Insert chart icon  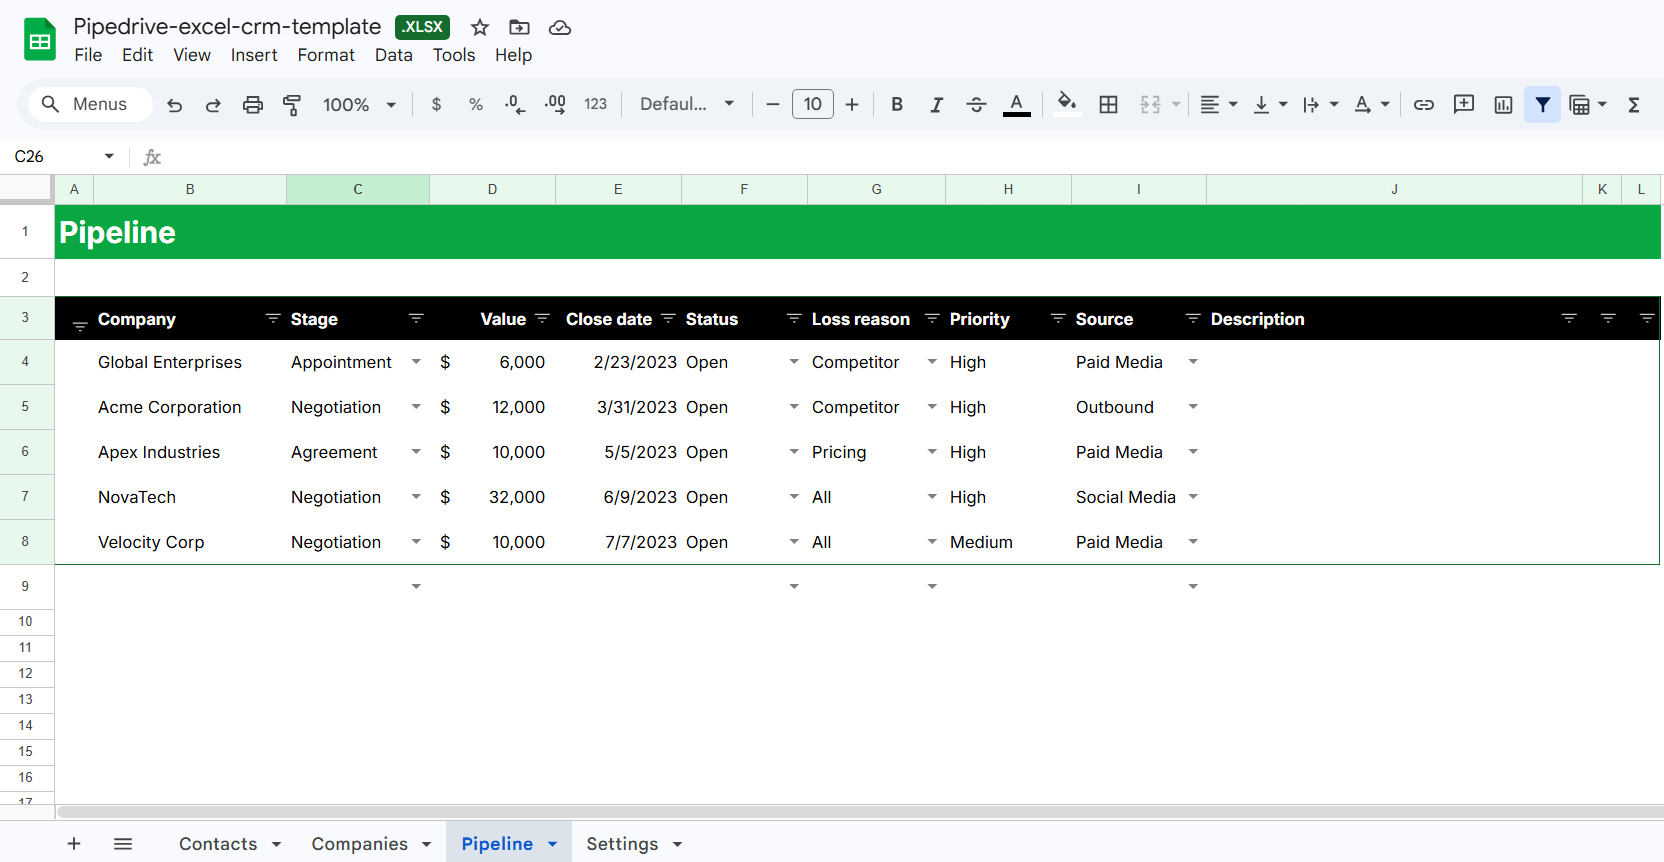click(x=1503, y=104)
